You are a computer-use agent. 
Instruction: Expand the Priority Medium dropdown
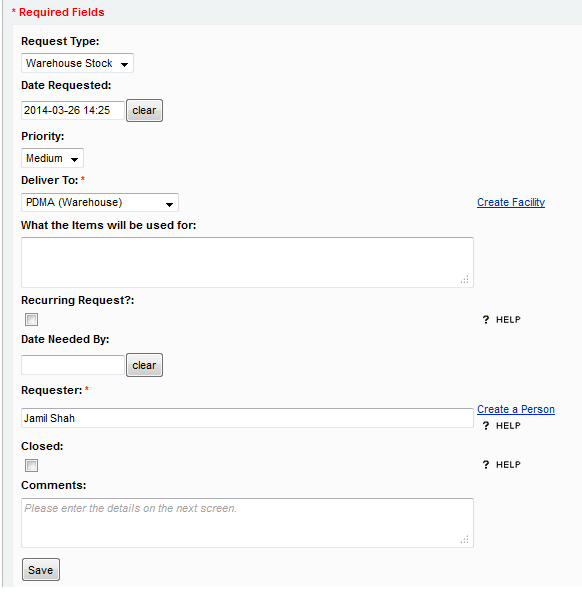point(52,158)
